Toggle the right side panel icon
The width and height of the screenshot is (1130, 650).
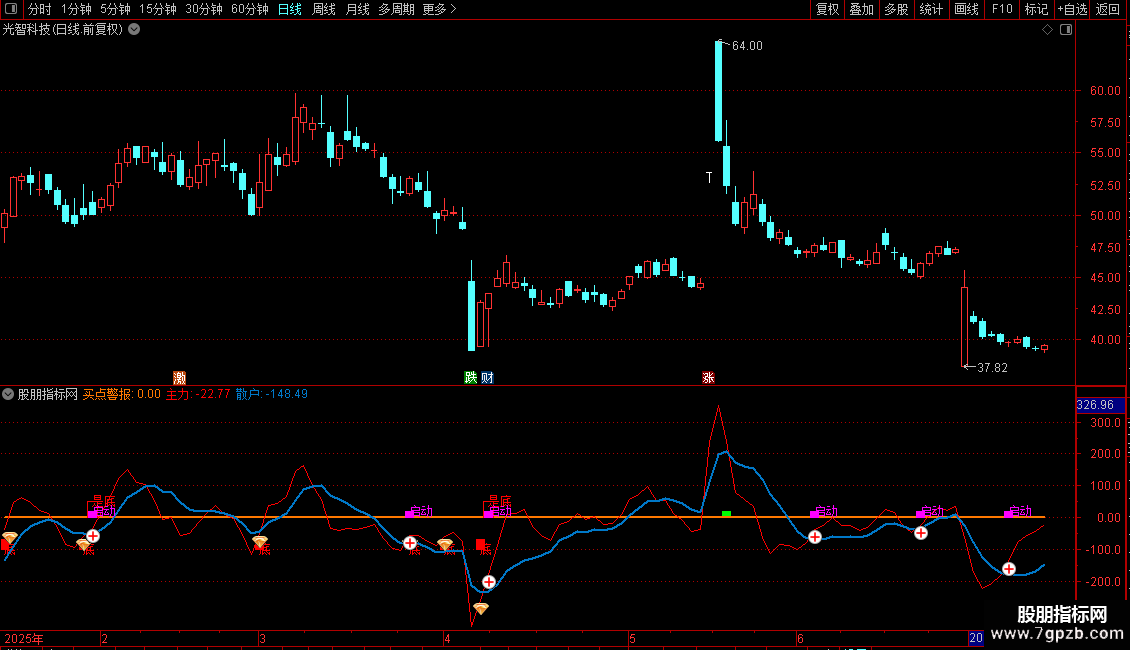pos(1066,30)
